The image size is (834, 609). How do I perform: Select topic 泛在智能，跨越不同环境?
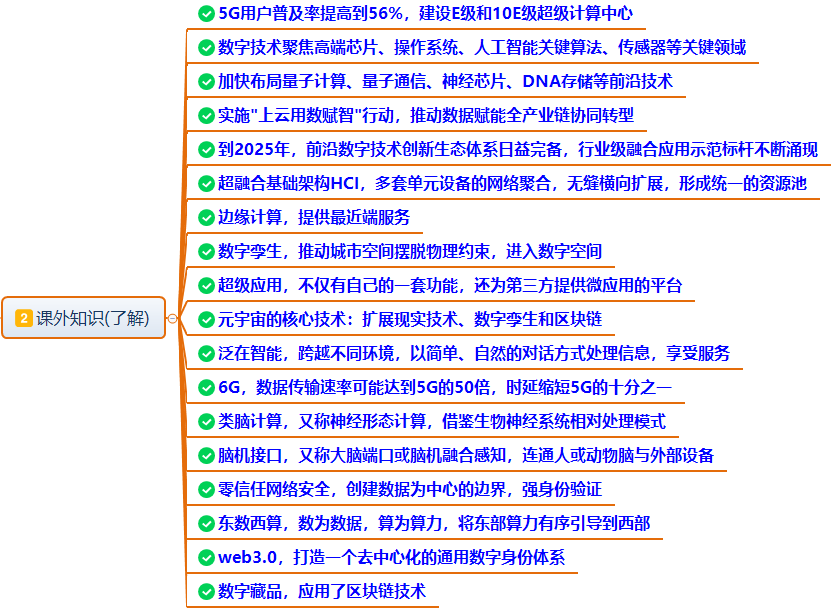[x=474, y=354]
